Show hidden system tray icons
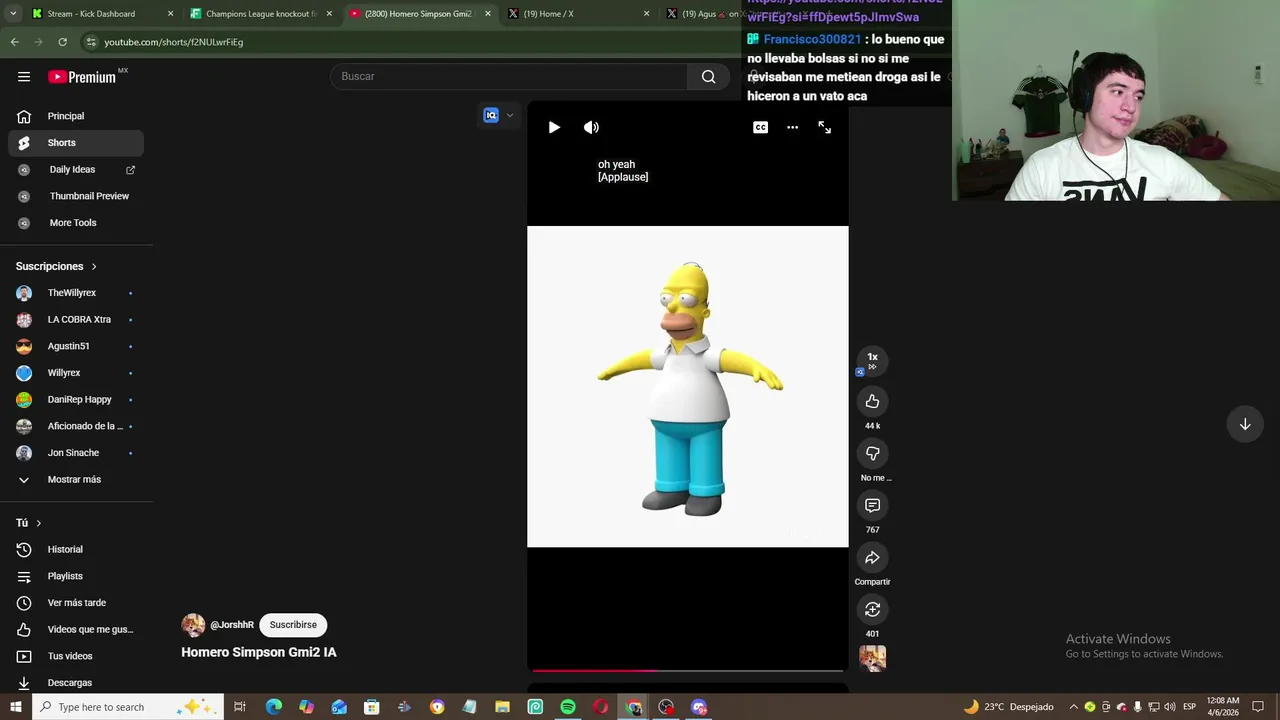 click(x=1074, y=707)
